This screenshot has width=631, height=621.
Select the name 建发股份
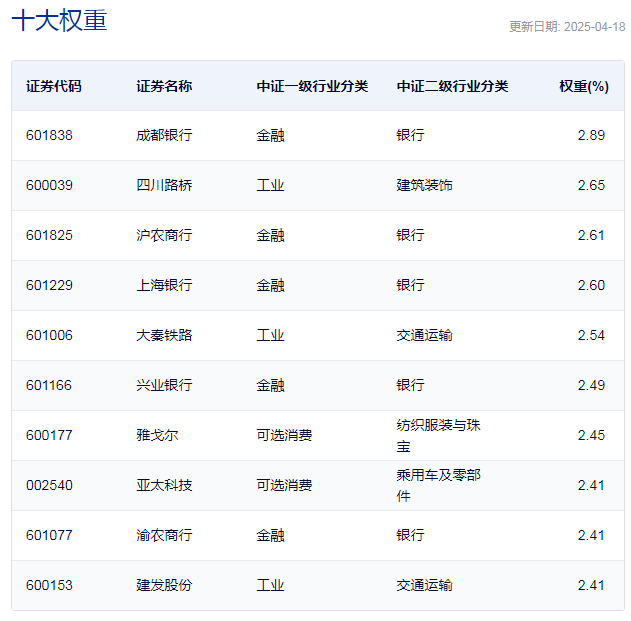click(164, 585)
